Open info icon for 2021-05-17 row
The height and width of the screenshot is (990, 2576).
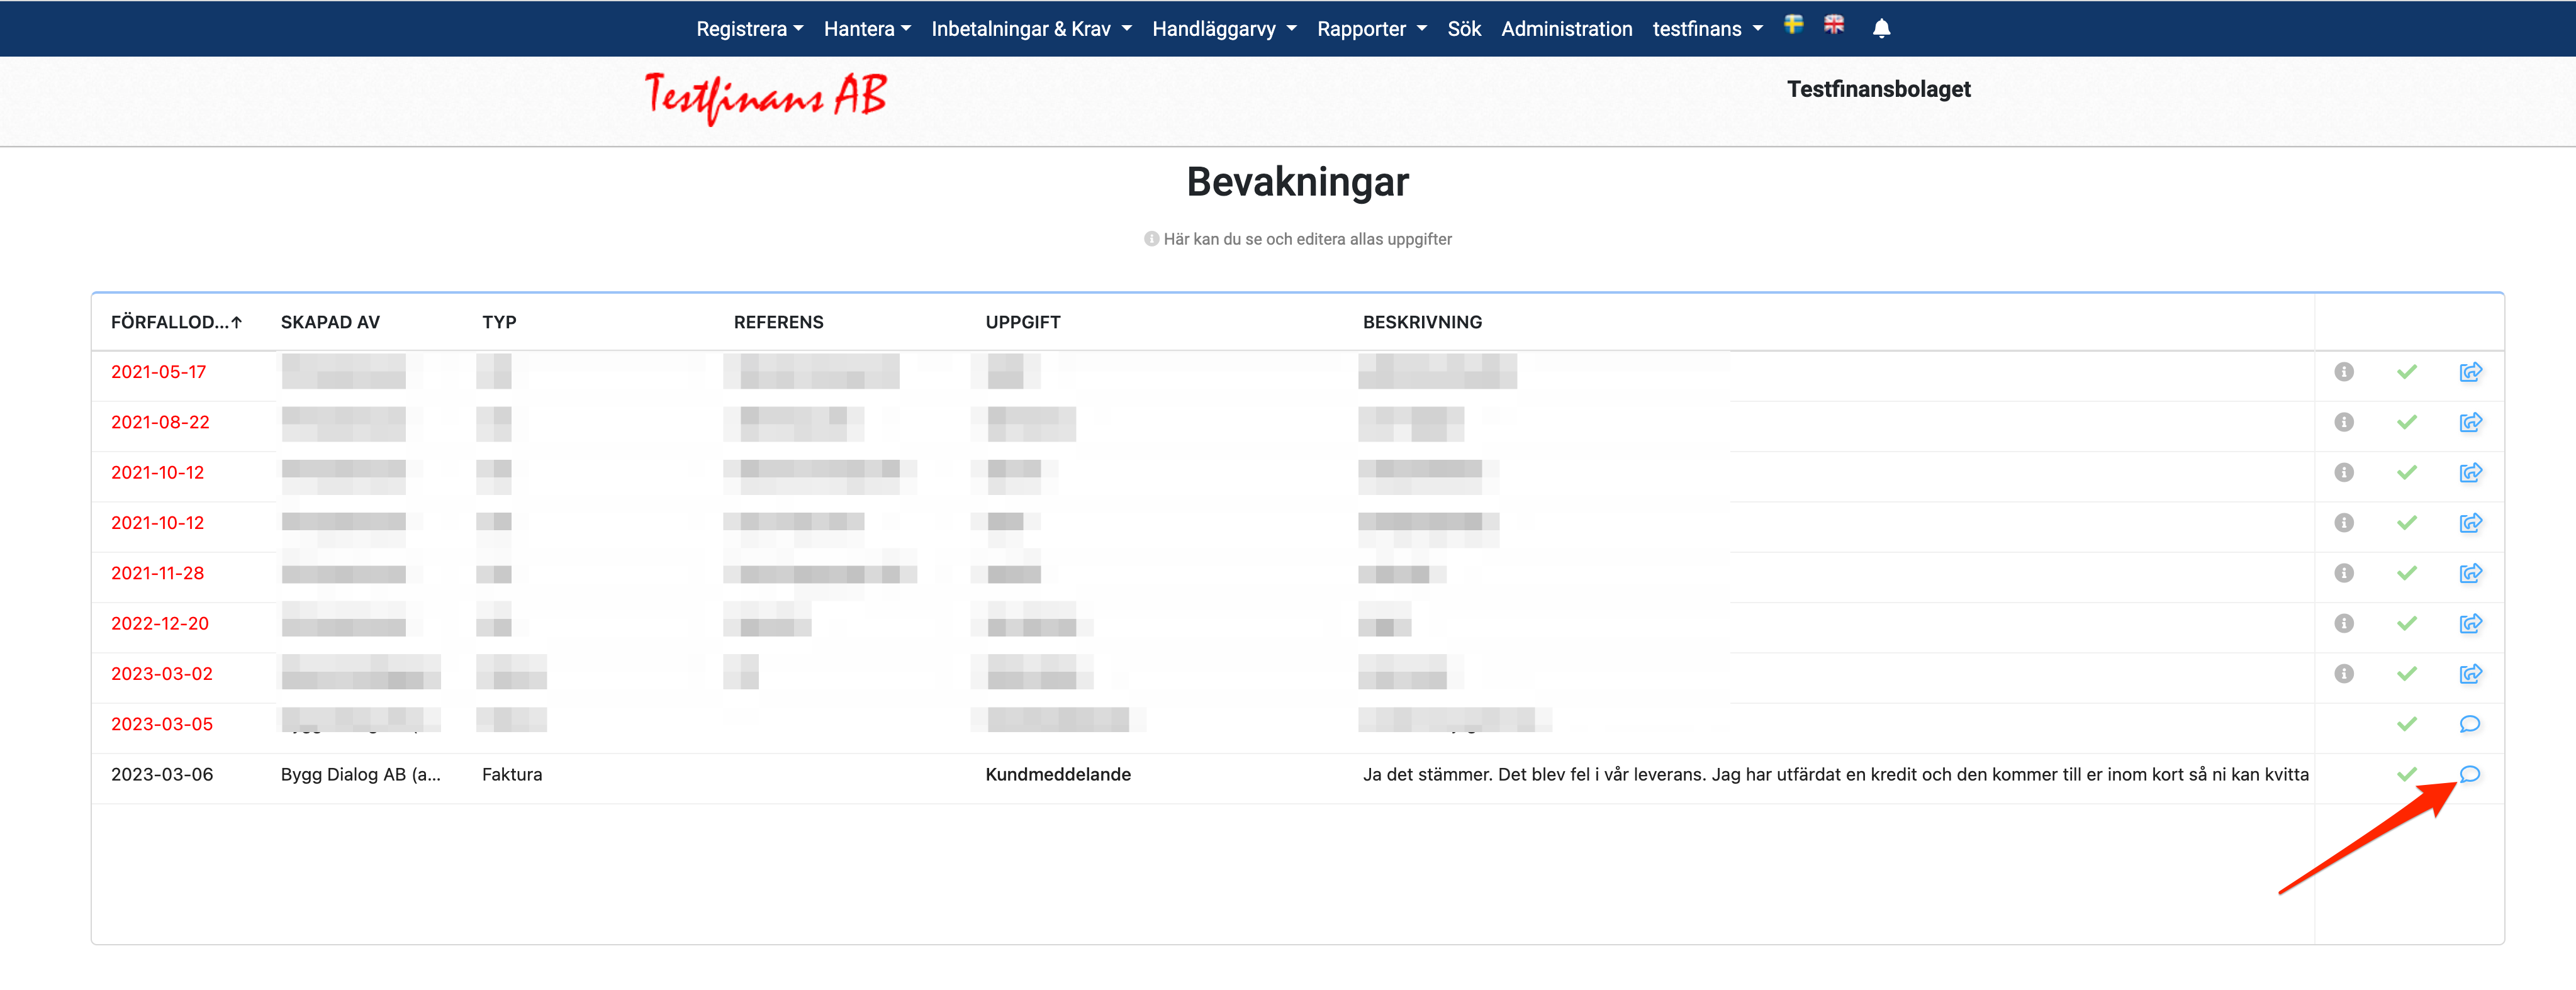coord(2343,372)
